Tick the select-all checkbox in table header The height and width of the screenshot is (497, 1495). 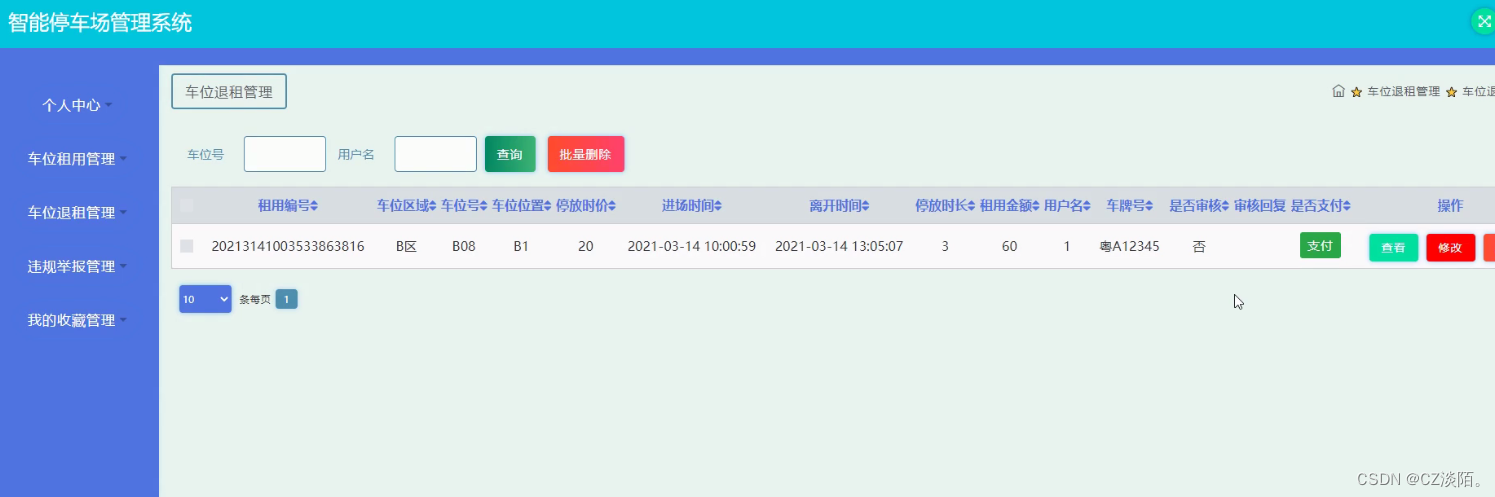[187, 206]
